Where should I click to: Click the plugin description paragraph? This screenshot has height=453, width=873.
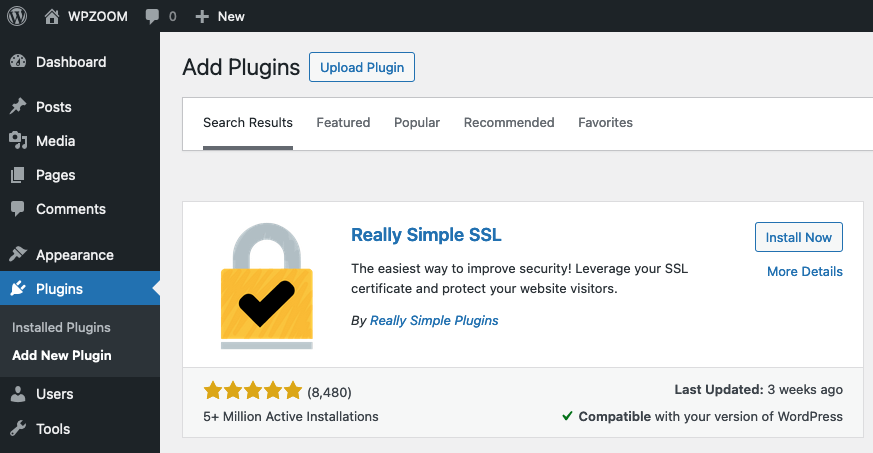[x=519, y=278]
